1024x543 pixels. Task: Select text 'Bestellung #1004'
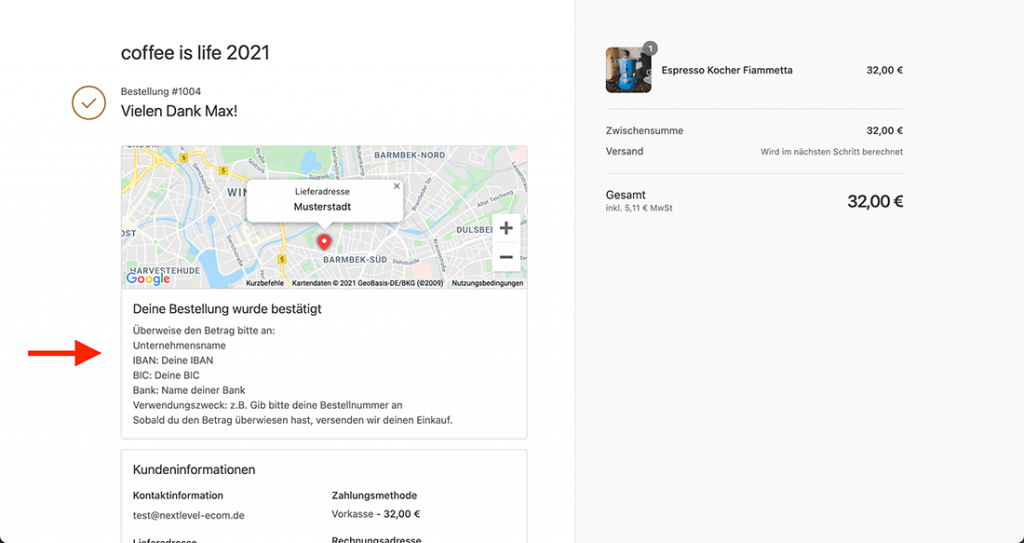pyautogui.click(x=161, y=91)
